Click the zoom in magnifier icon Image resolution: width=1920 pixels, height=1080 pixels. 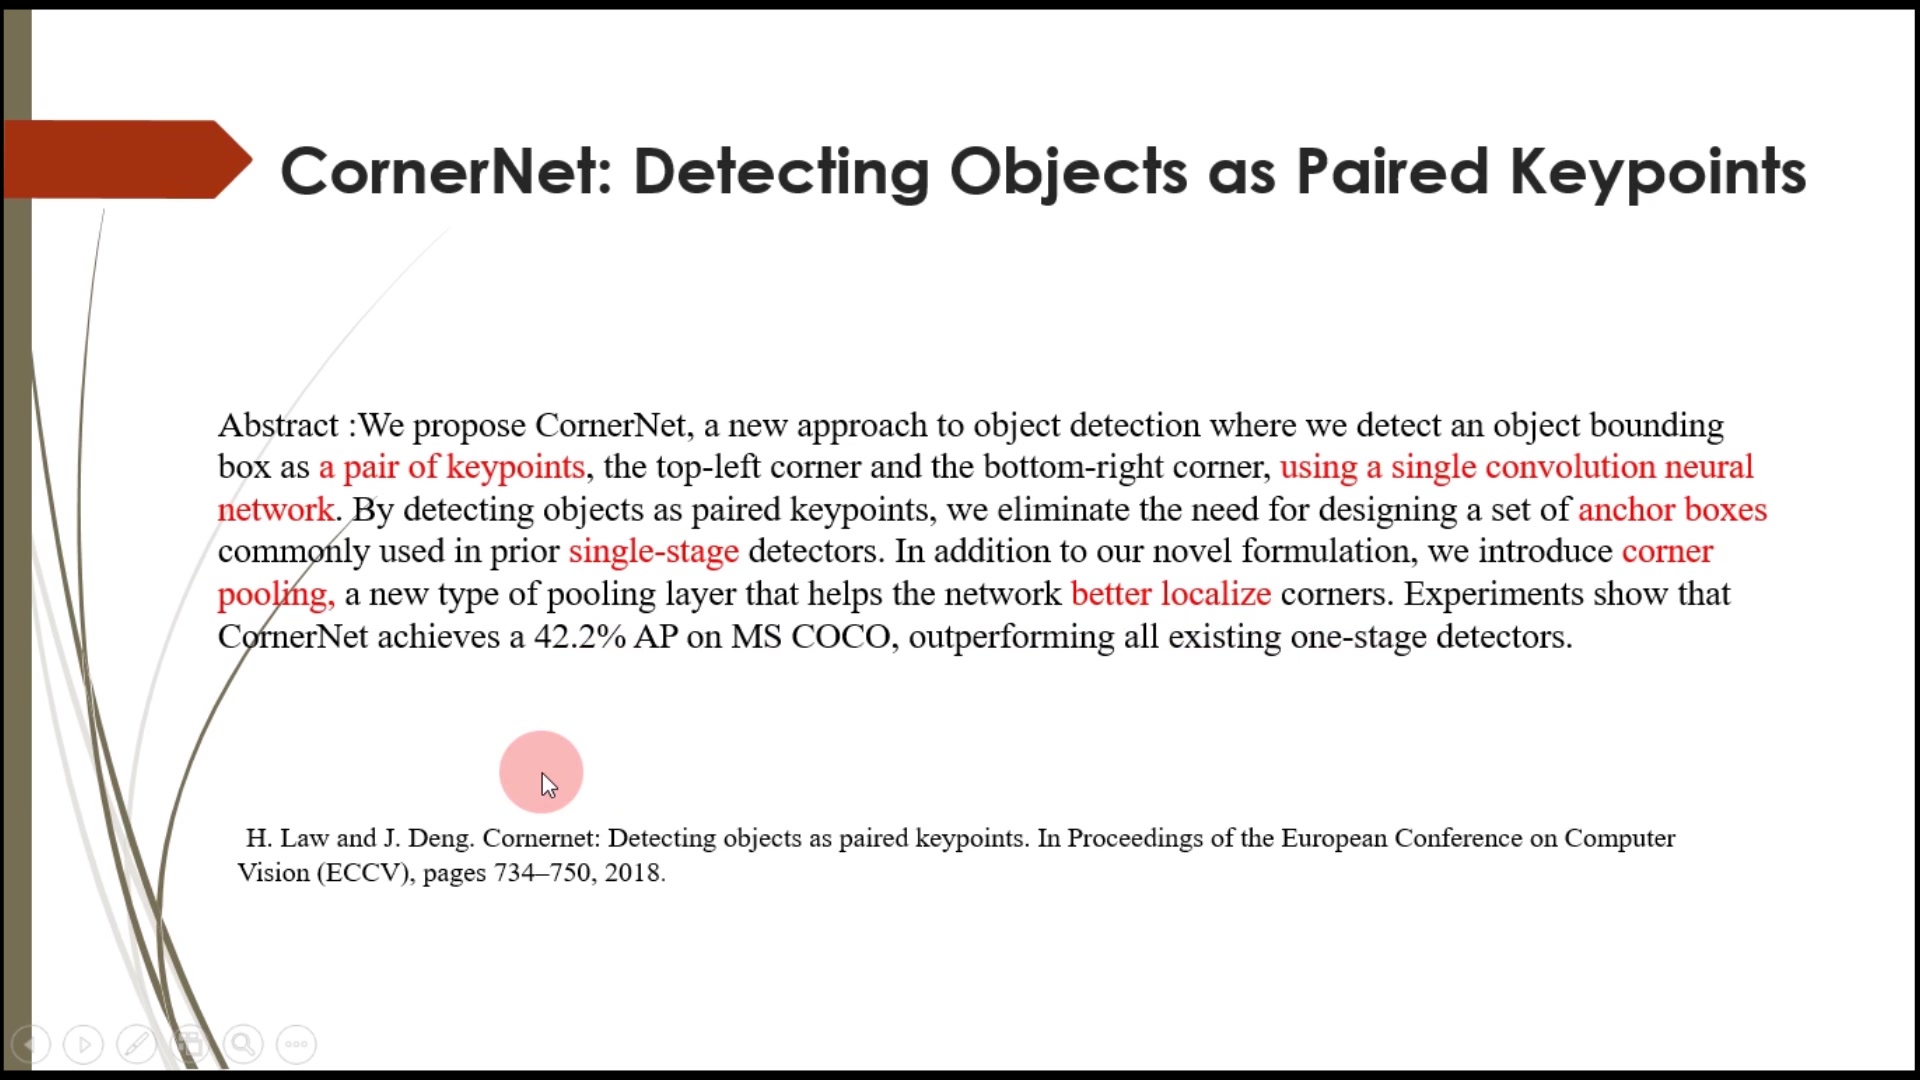[244, 1043]
